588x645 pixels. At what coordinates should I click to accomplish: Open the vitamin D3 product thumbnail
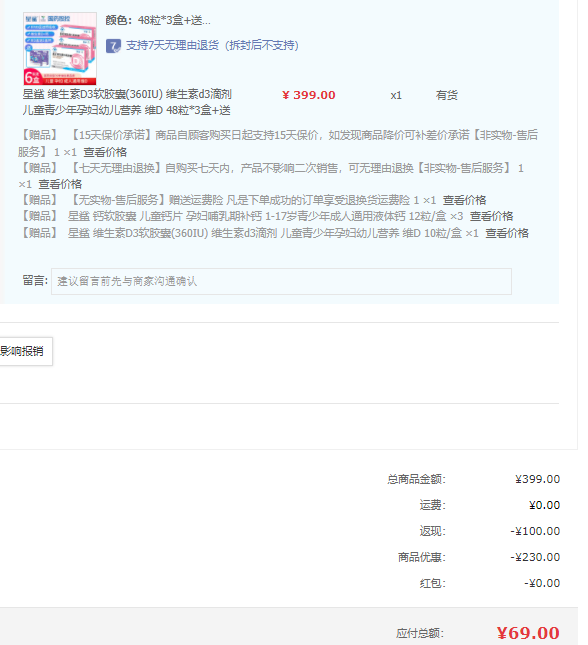coord(60,49)
